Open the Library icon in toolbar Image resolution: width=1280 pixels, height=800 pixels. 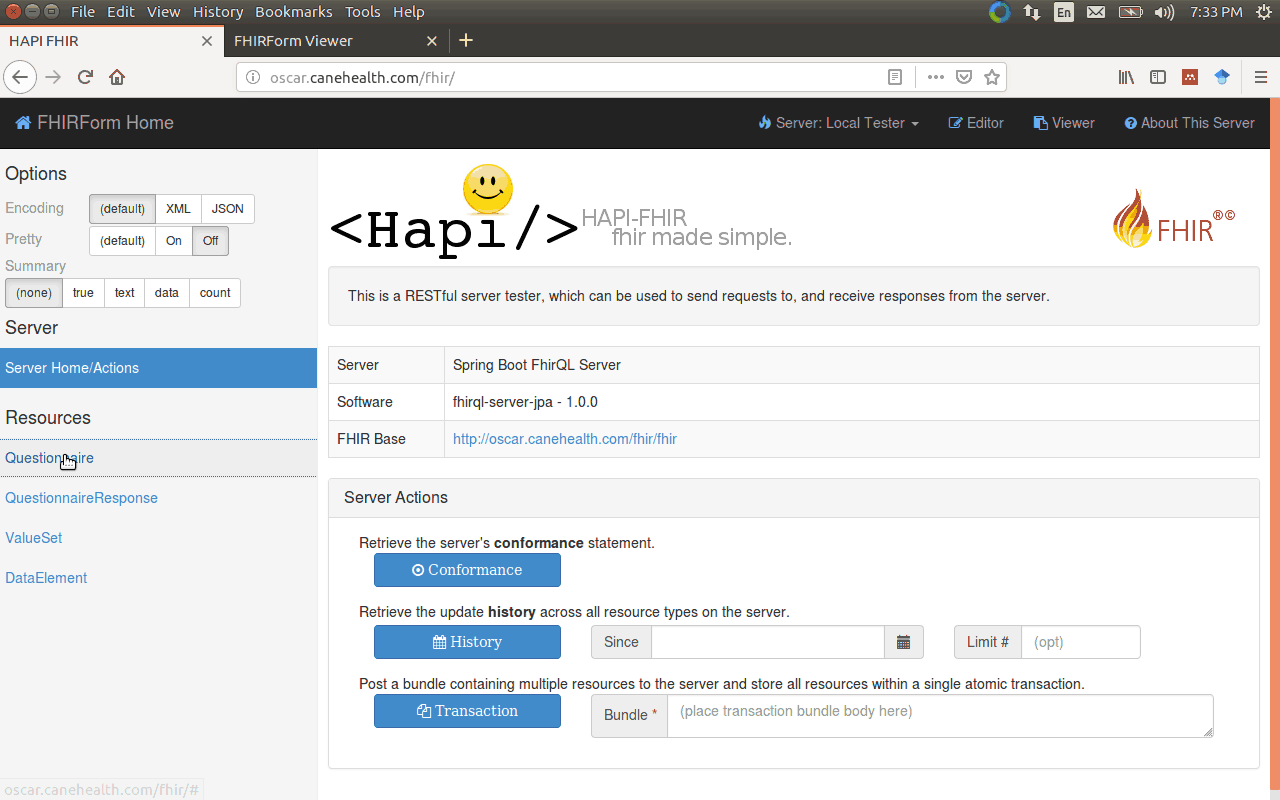click(x=1126, y=77)
